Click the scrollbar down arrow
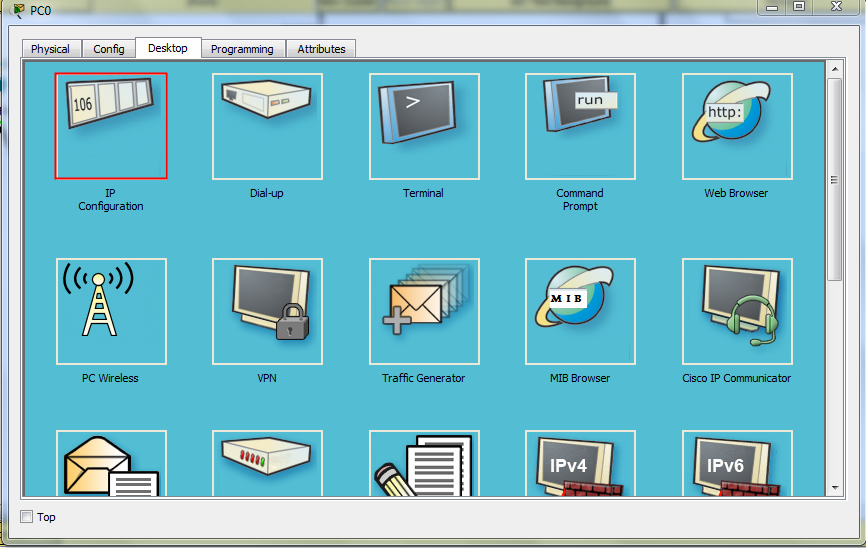Image resolution: width=866 pixels, height=548 pixels. pyautogui.click(x=835, y=488)
